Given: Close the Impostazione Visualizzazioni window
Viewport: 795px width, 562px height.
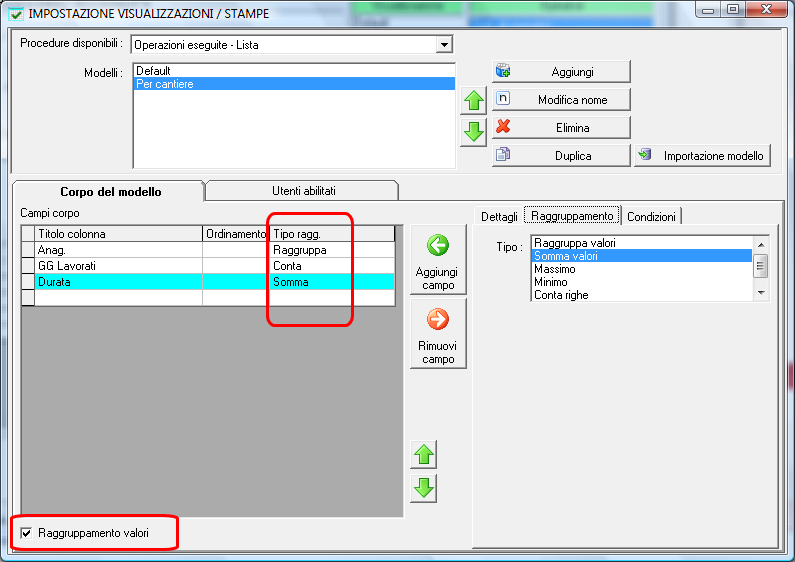Looking at the screenshot, I should (x=767, y=10).
